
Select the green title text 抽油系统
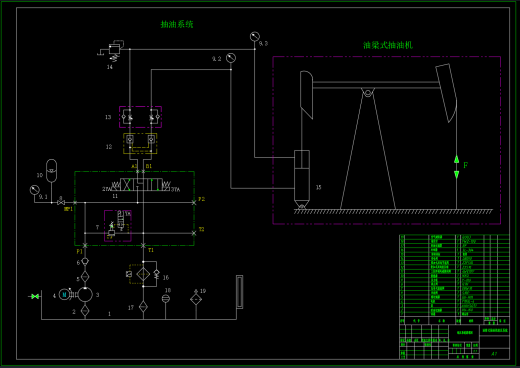(x=177, y=24)
